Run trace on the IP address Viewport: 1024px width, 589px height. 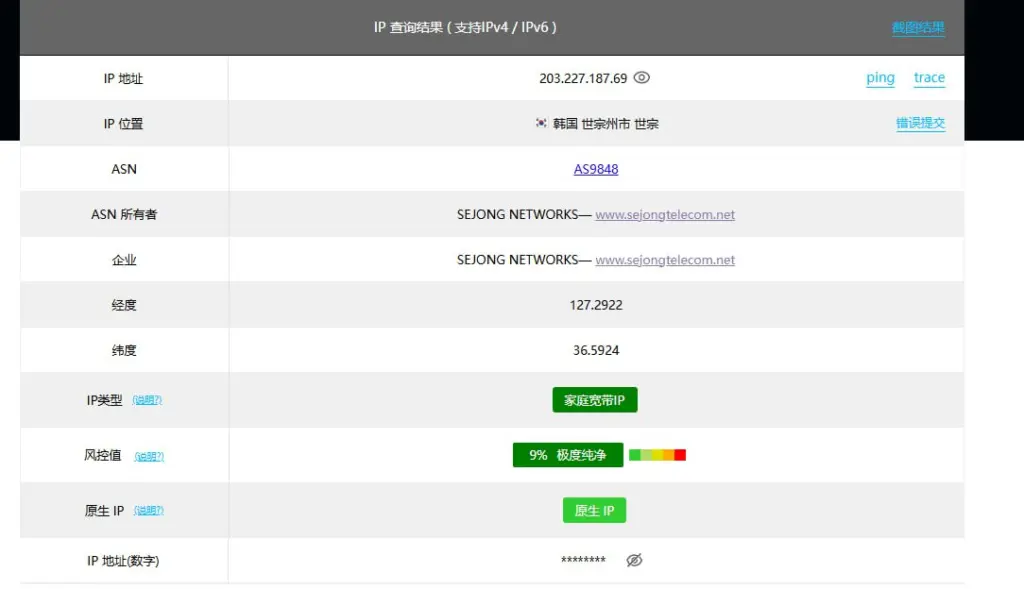click(x=929, y=78)
